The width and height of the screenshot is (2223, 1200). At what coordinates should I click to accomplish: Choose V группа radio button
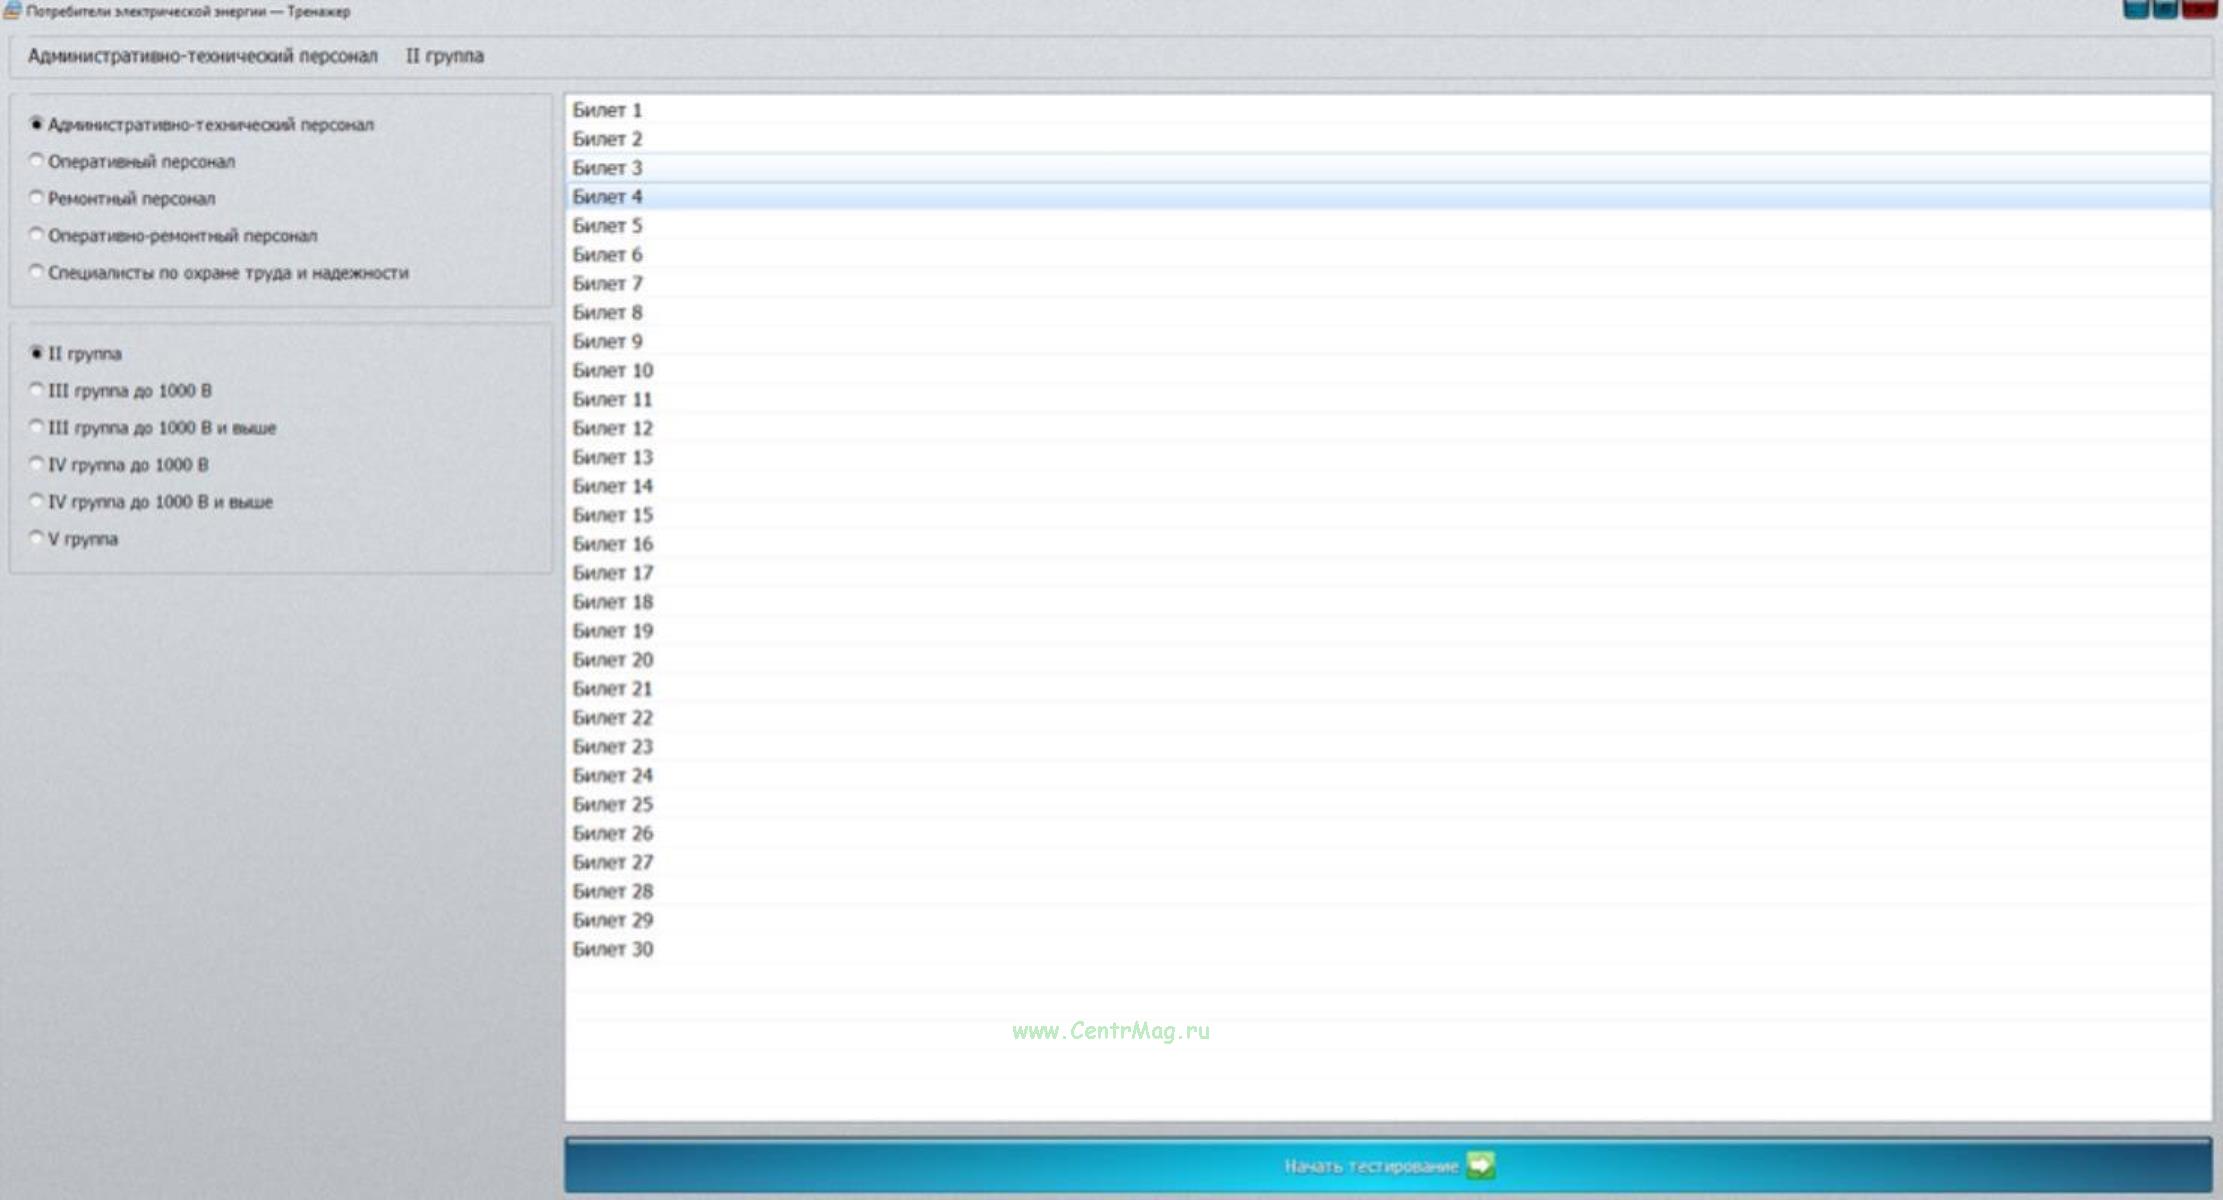tap(37, 538)
